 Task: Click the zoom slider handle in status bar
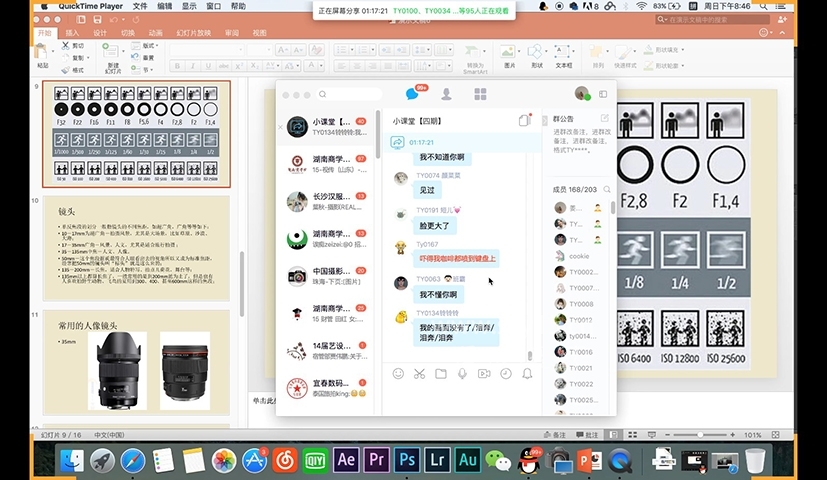(x=700, y=435)
